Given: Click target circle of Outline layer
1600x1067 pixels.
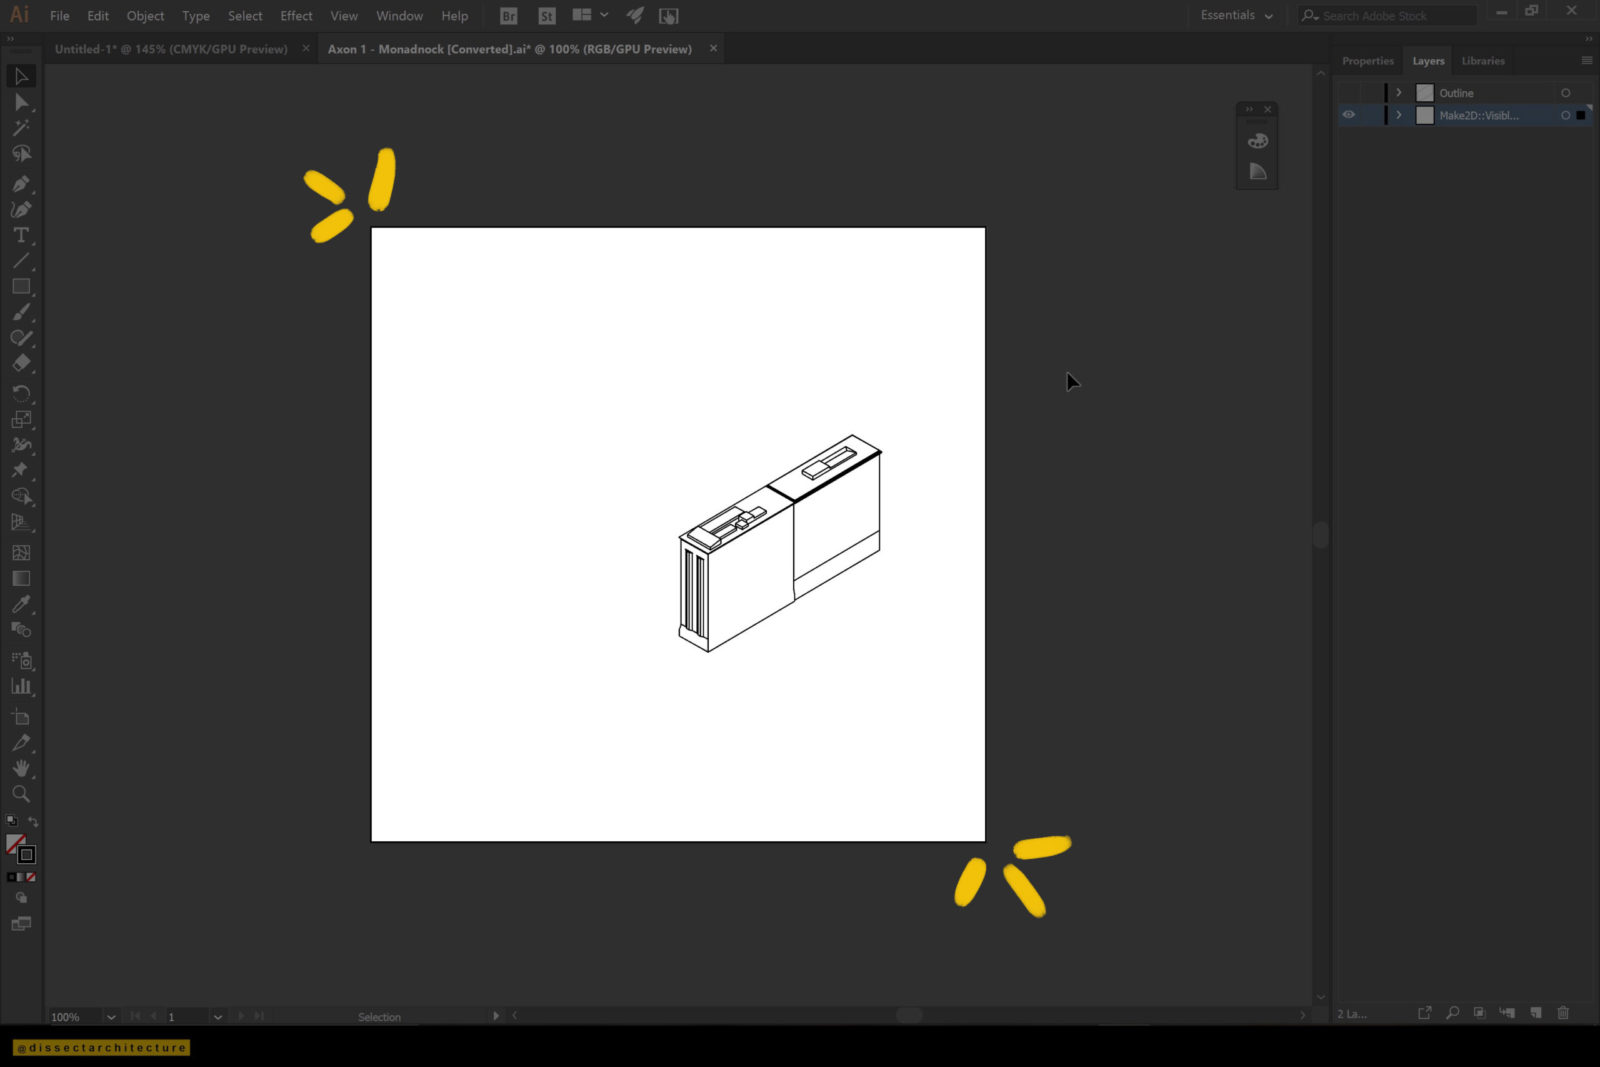Looking at the screenshot, I should click(x=1566, y=93).
